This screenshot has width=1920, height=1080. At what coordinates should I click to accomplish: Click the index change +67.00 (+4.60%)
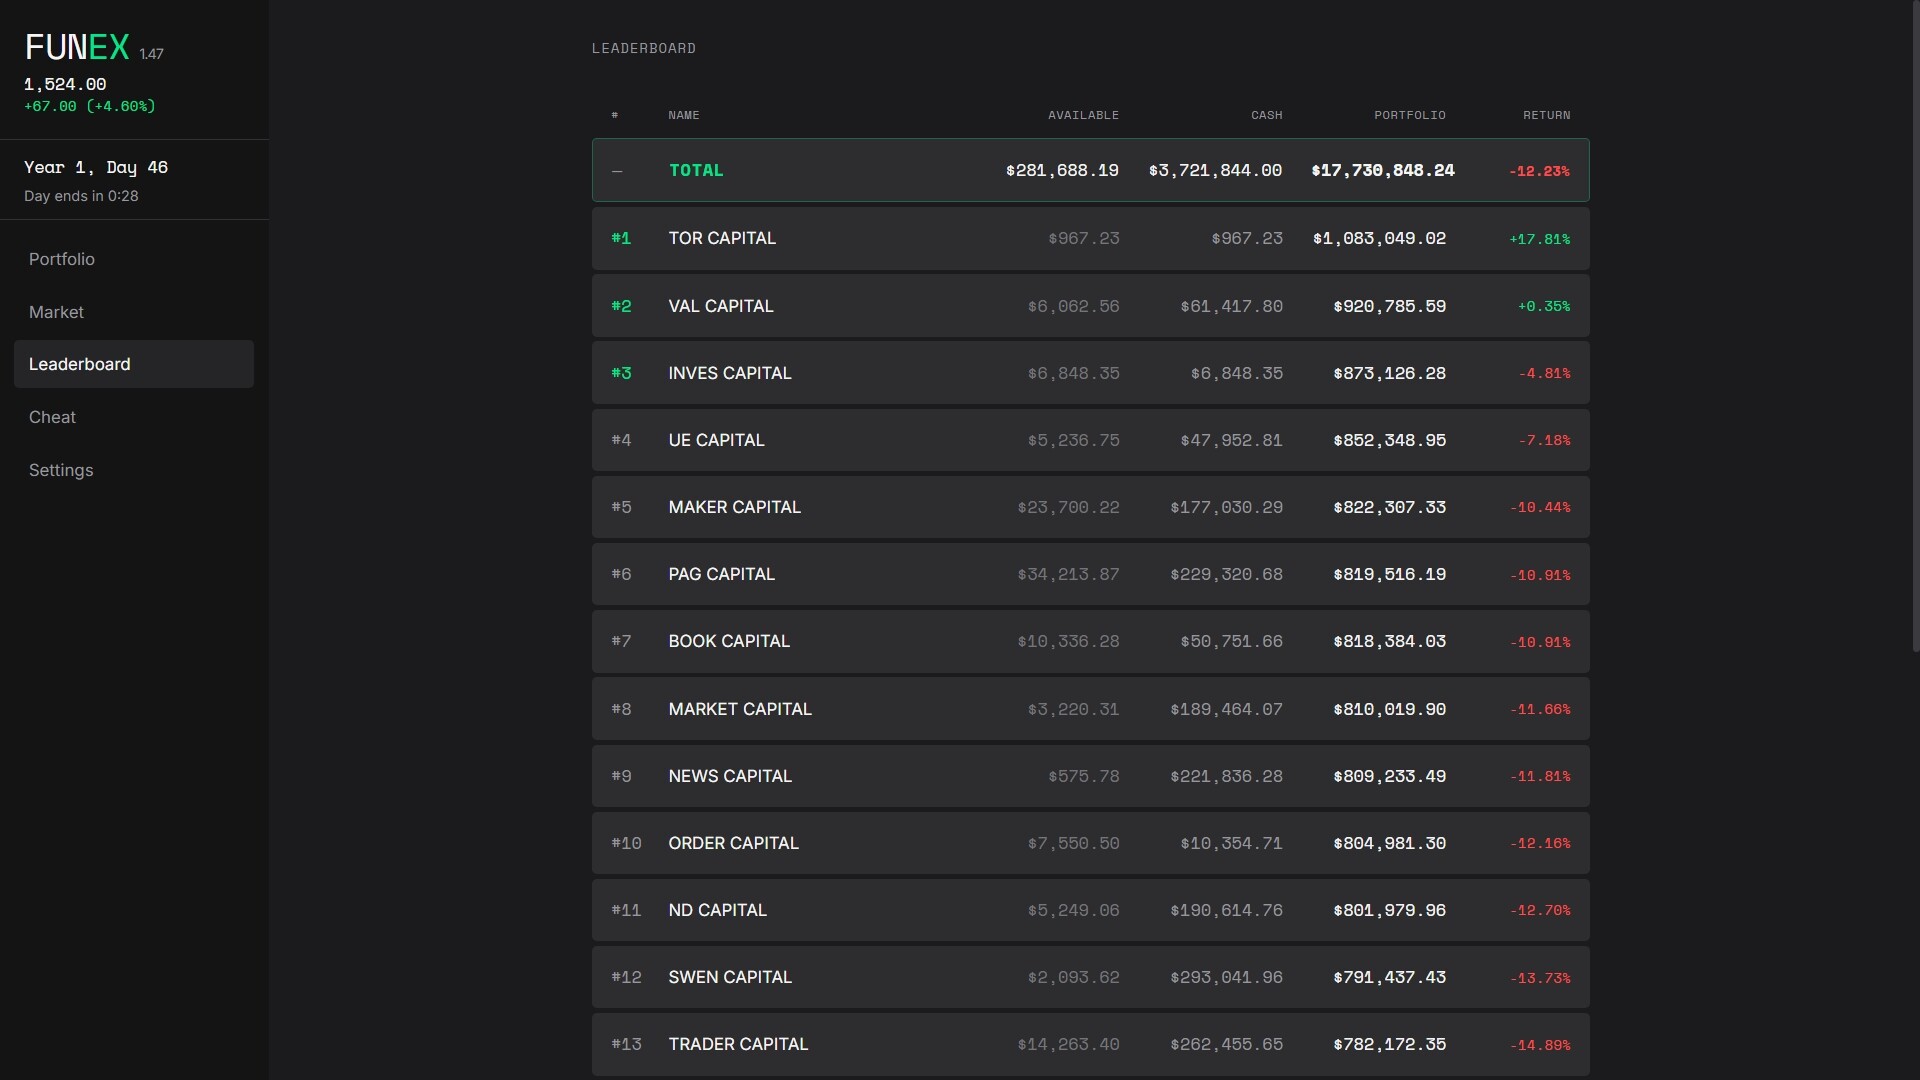point(90,106)
